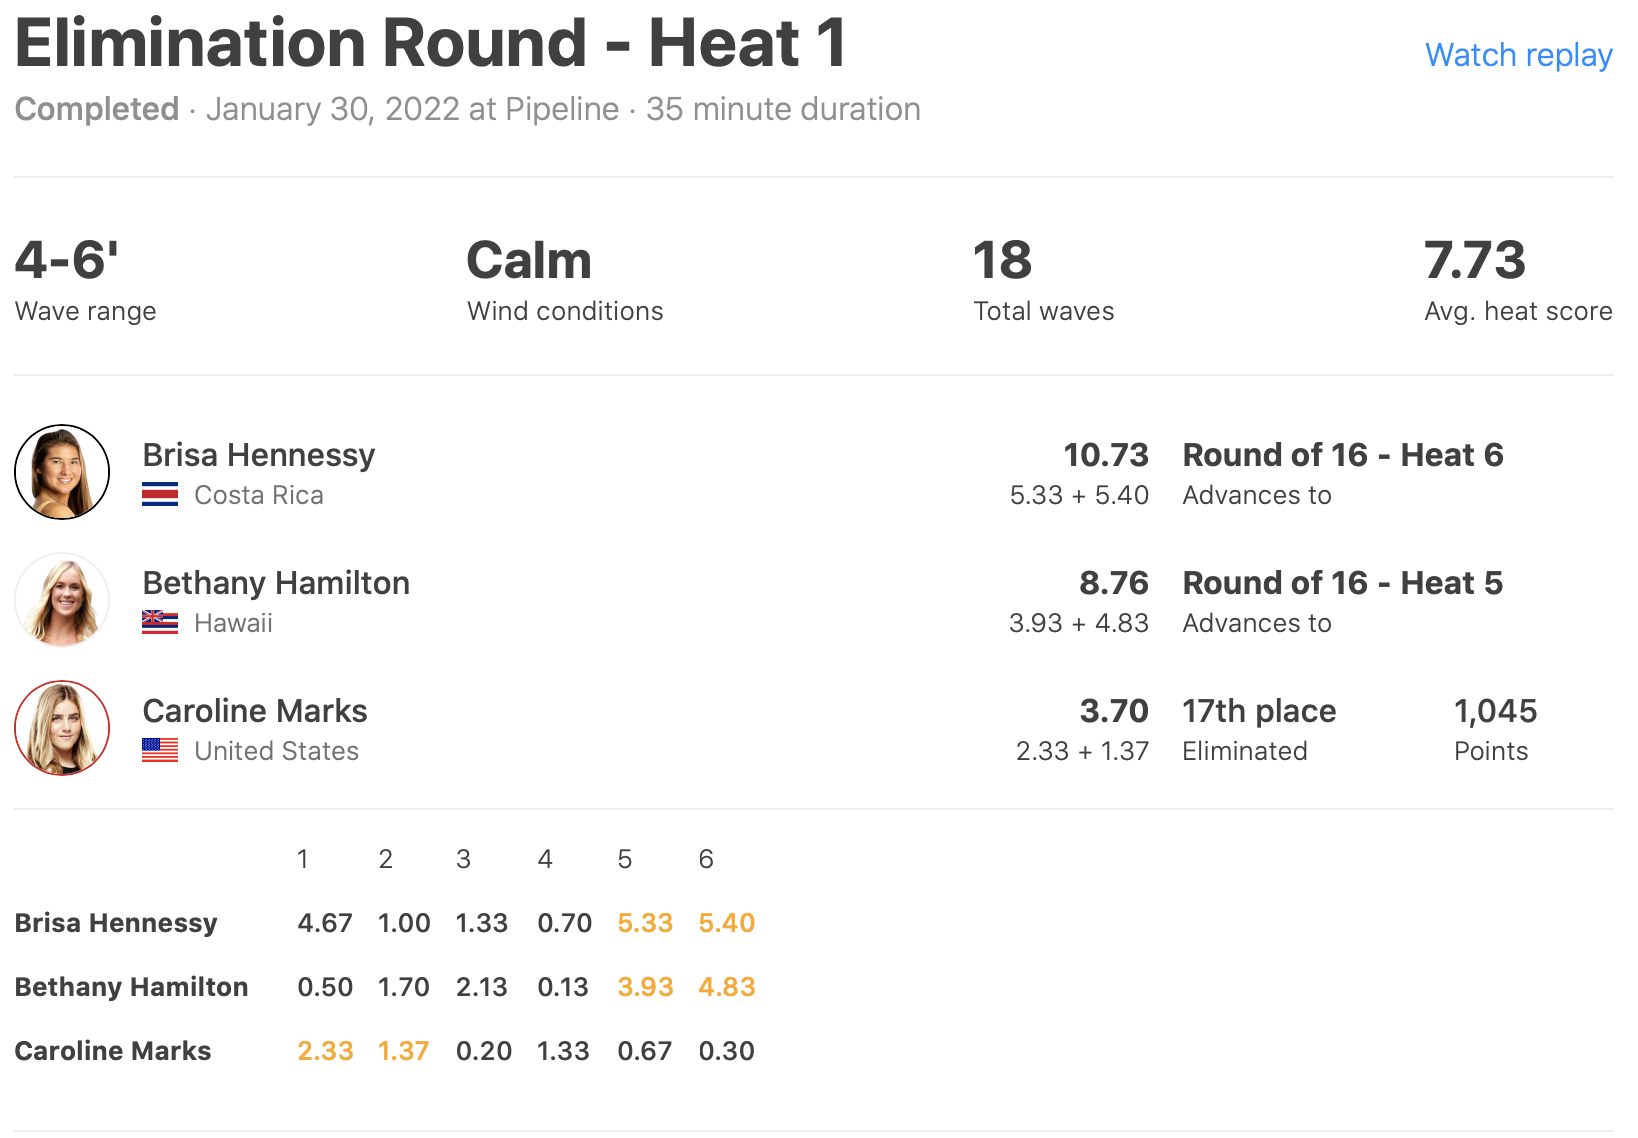Select Bethany Hamilton's name in results
This screenshot has height=1138, width=1638.
[x=276, y=583]
